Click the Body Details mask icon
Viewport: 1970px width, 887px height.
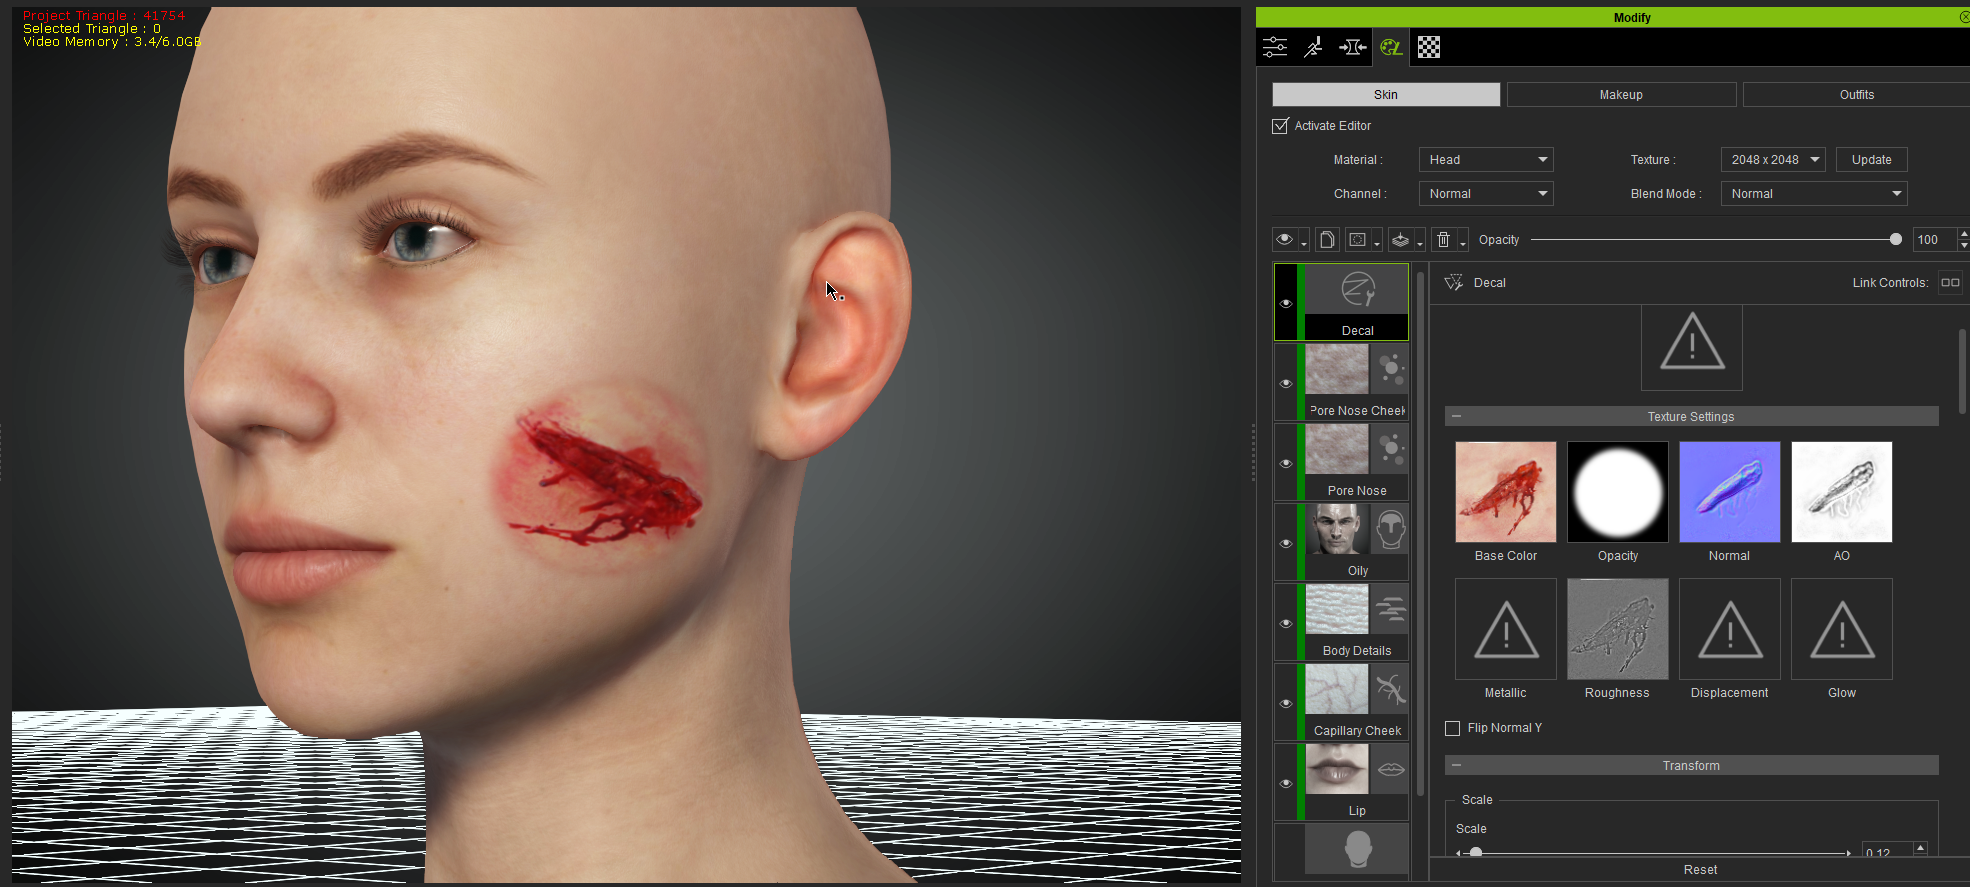click(x=1391, y=610)
